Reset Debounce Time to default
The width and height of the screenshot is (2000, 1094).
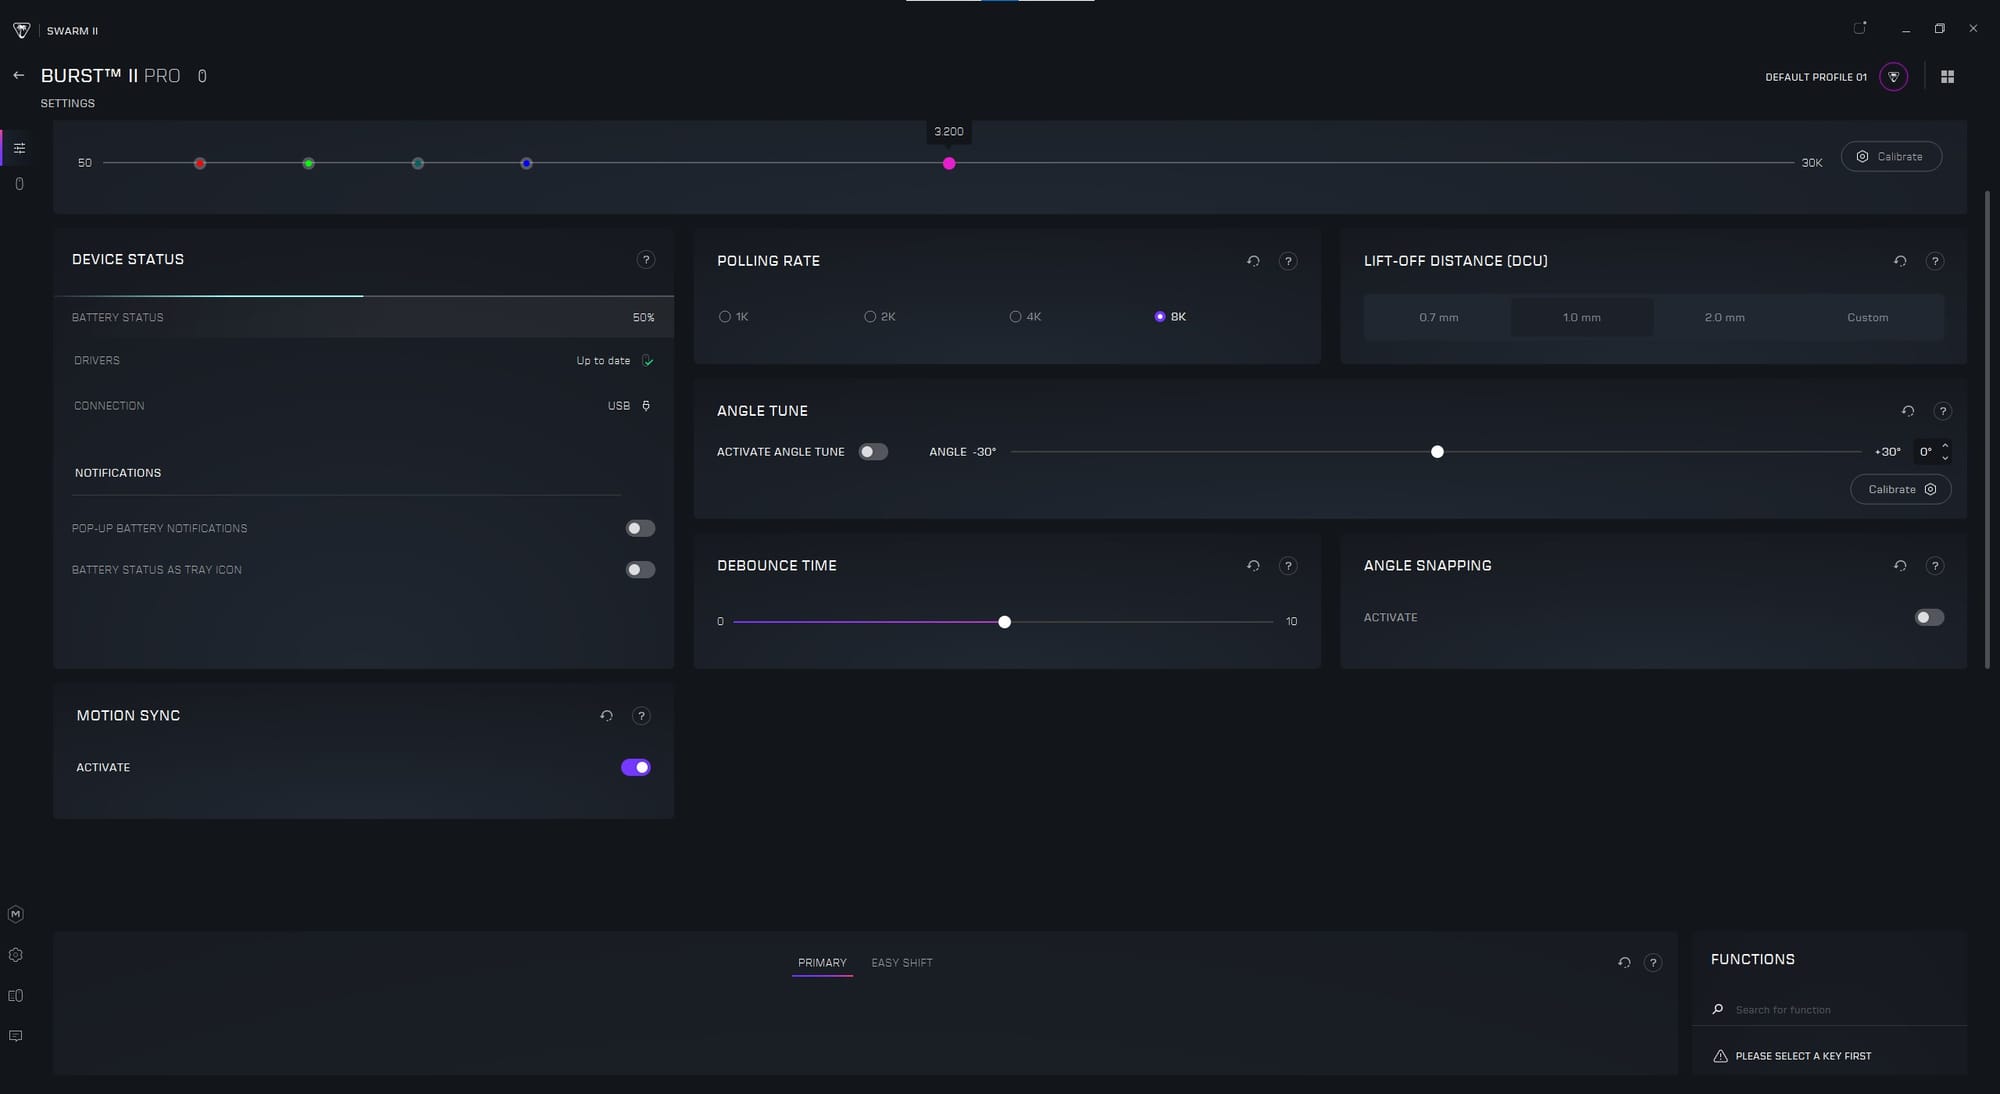(x=1253, y=566)
